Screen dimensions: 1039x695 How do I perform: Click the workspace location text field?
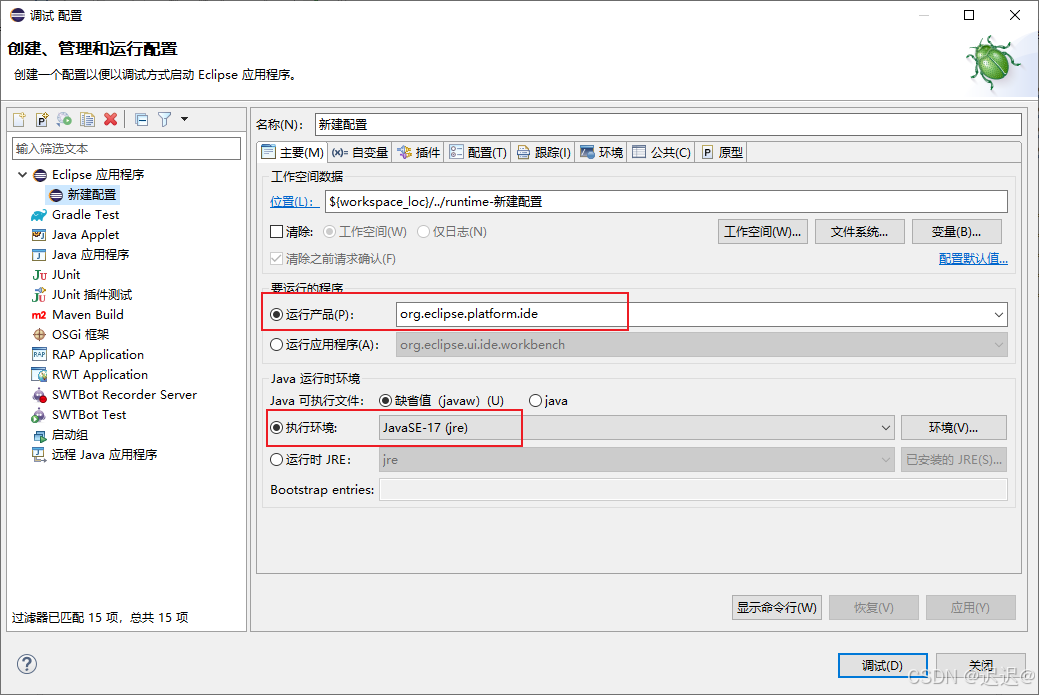click(x=666, y=201)
